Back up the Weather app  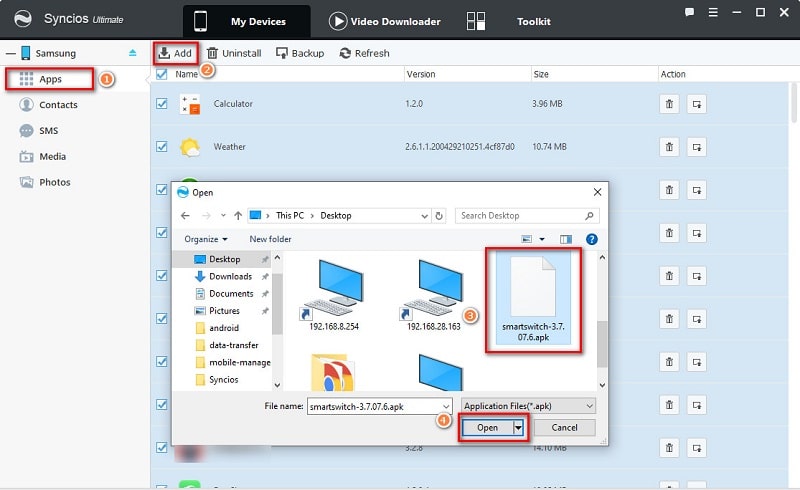pos(696,148)
